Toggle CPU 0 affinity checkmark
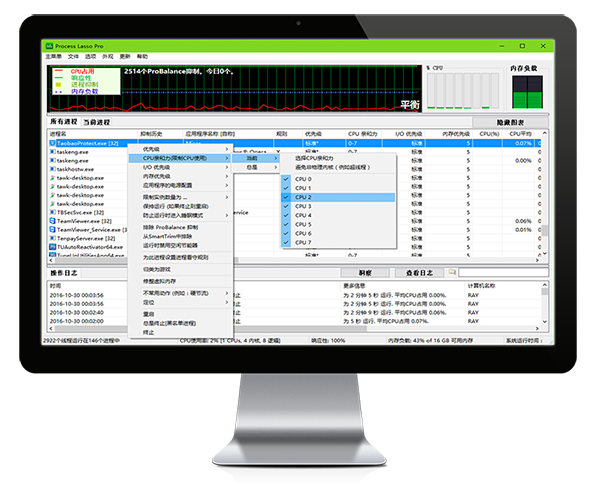Screen dimensions: 600x485 click(286, 179)
